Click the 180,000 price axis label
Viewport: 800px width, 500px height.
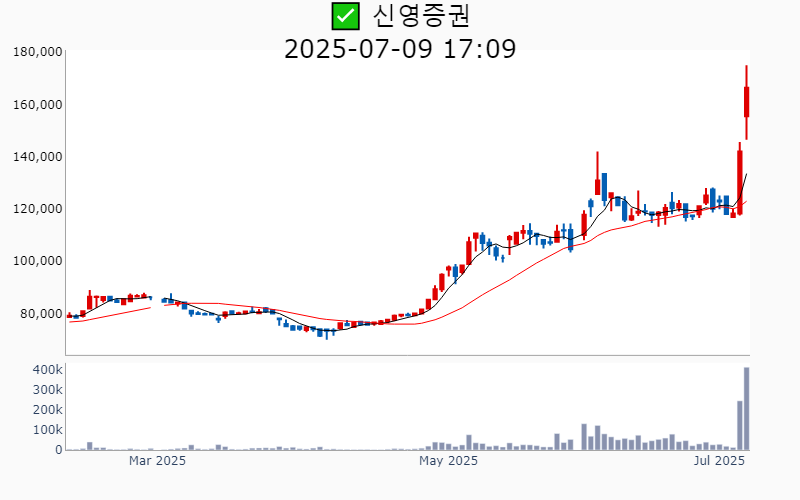pos(38,52)
